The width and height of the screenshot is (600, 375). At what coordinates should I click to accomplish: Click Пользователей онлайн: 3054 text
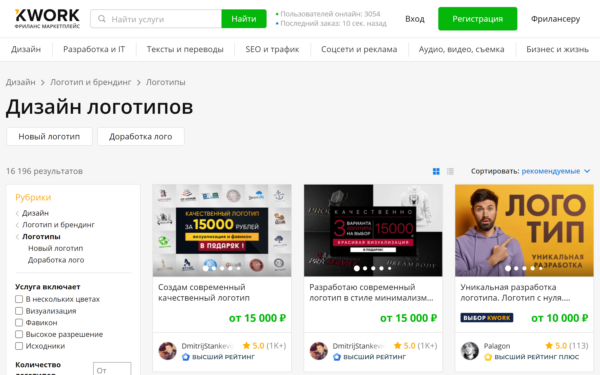330,14
